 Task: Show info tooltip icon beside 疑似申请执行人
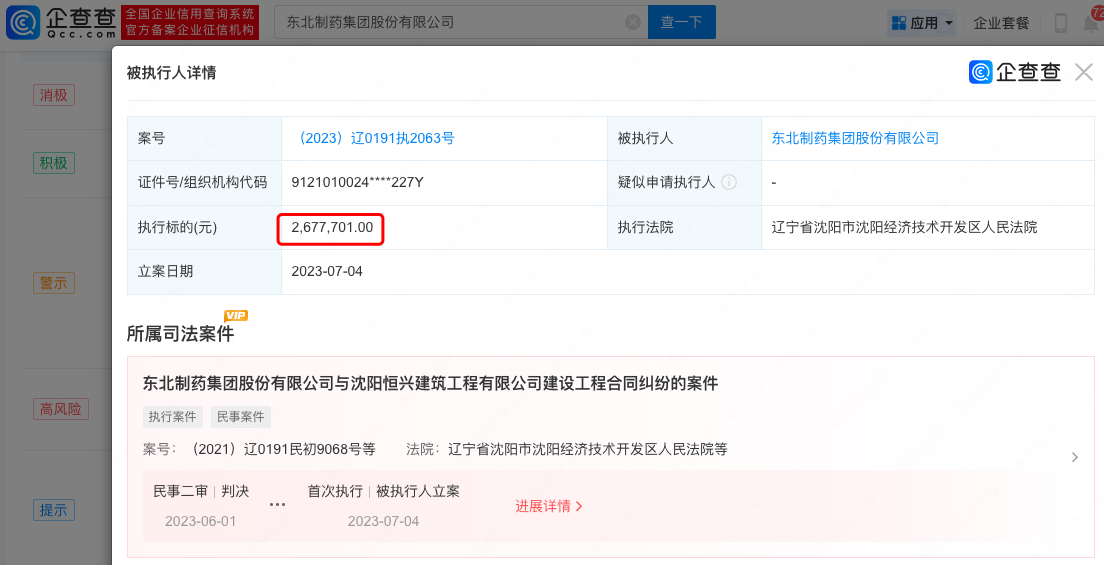729,182
